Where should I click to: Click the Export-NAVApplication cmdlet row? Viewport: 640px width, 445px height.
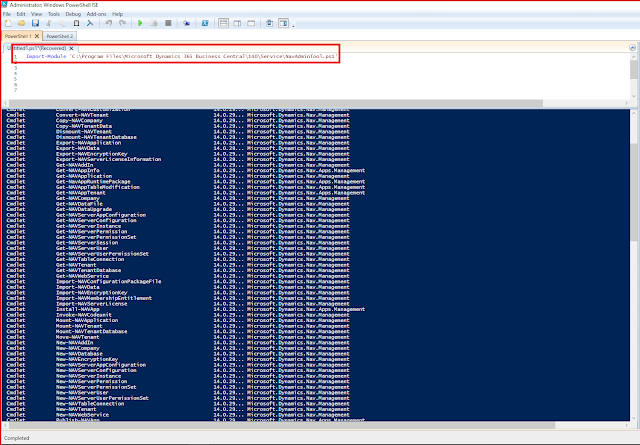178,143
